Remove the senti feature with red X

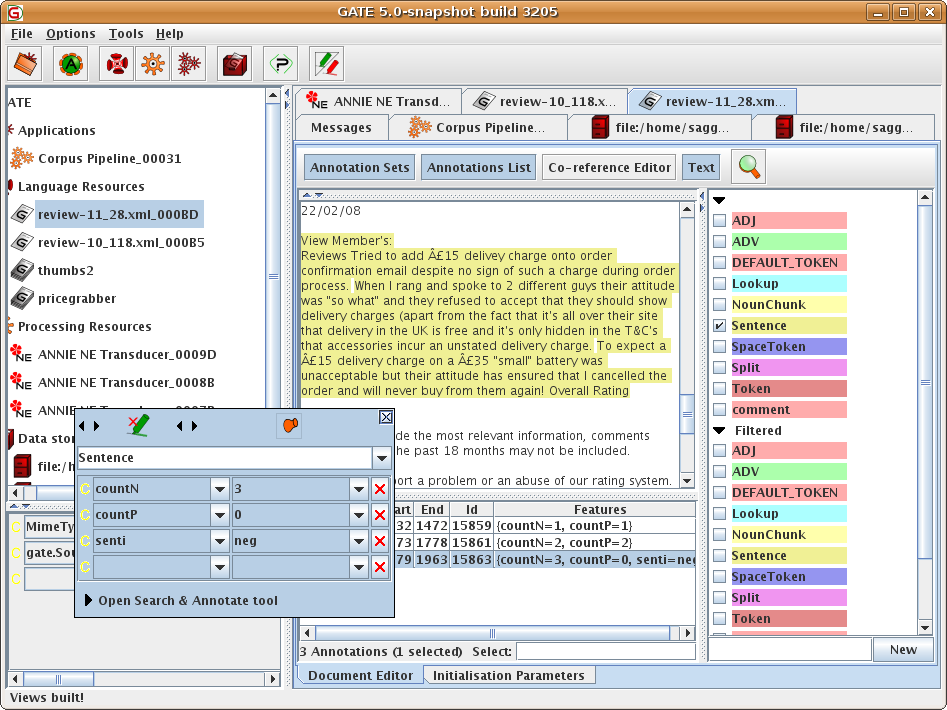pos(380,540)
